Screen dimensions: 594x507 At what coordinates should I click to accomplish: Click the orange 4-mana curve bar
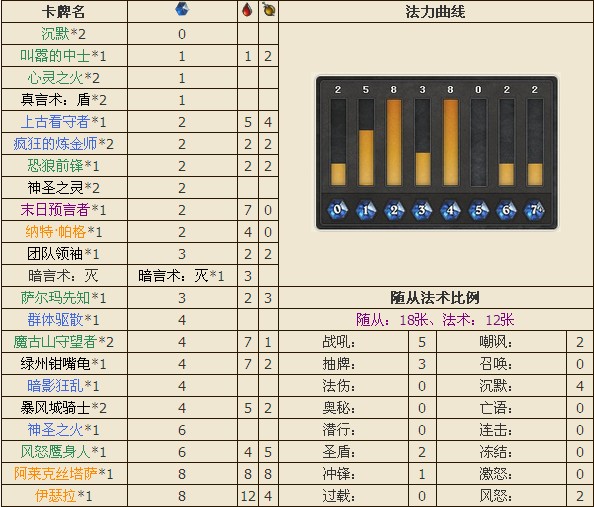[x=450, y=142]
